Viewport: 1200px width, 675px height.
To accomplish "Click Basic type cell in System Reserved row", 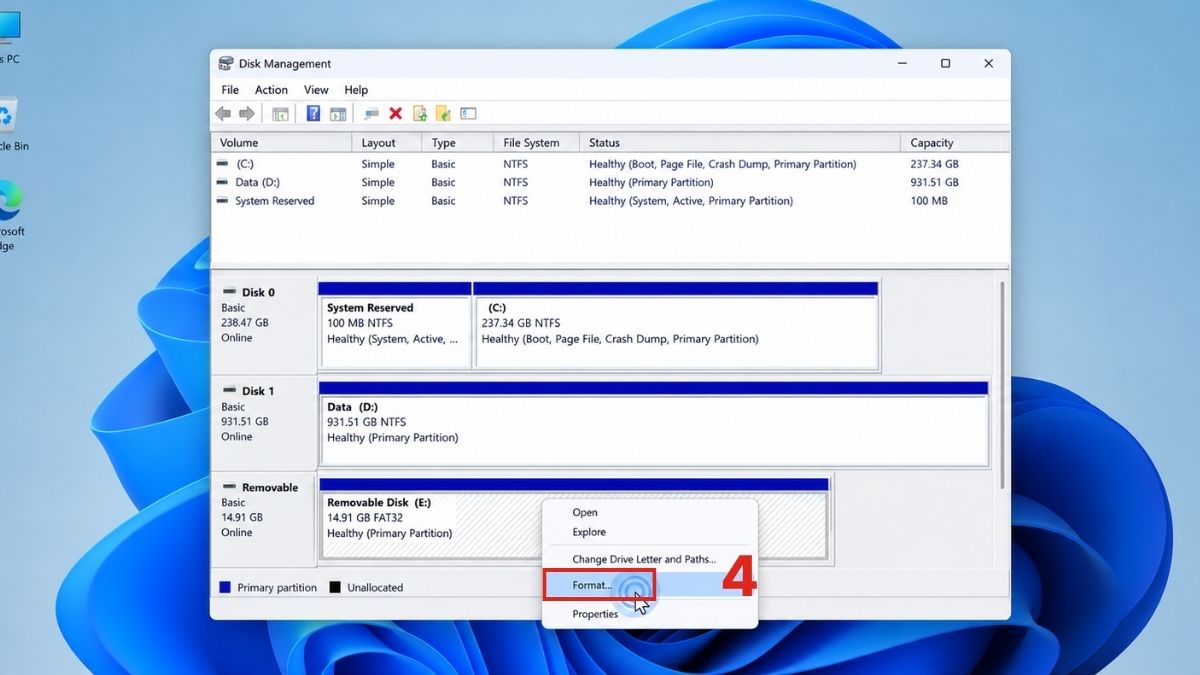I will 443,201.
